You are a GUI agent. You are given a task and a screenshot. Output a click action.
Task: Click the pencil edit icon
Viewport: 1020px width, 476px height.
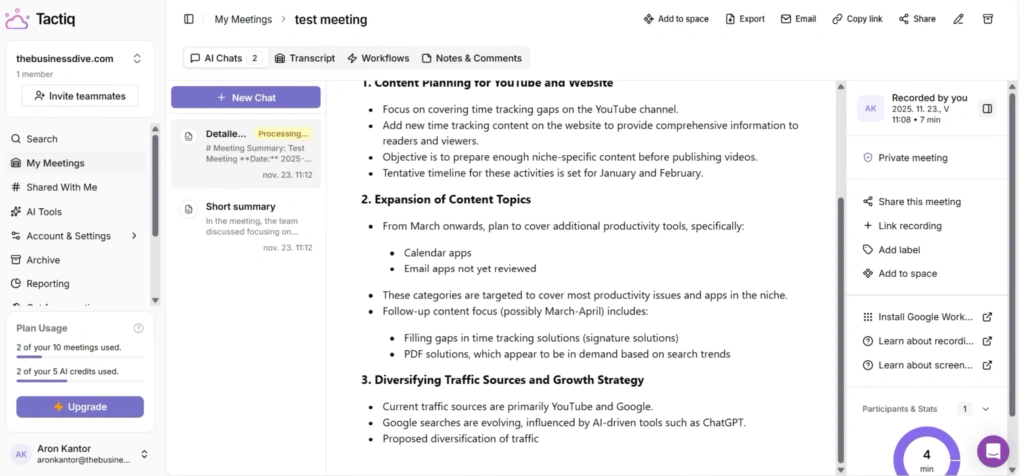click(x=958, y=20)
